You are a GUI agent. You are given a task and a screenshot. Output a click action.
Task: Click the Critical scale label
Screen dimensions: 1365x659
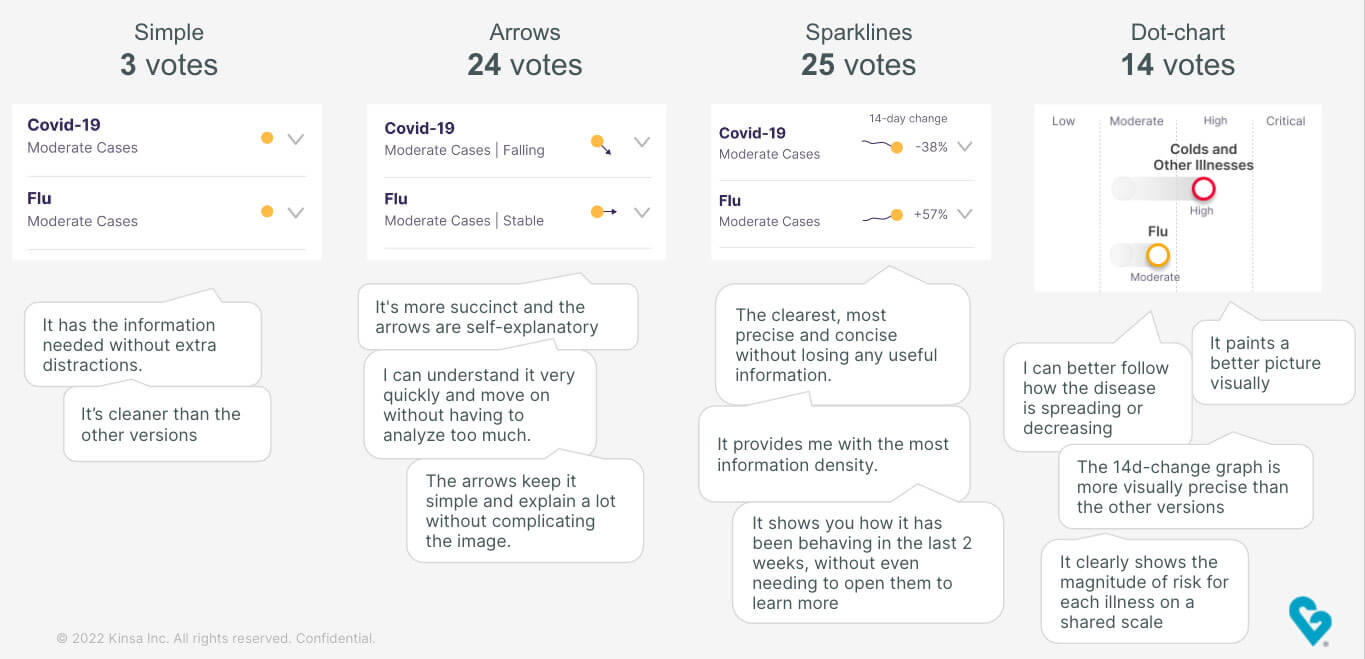click(1285, 121)
